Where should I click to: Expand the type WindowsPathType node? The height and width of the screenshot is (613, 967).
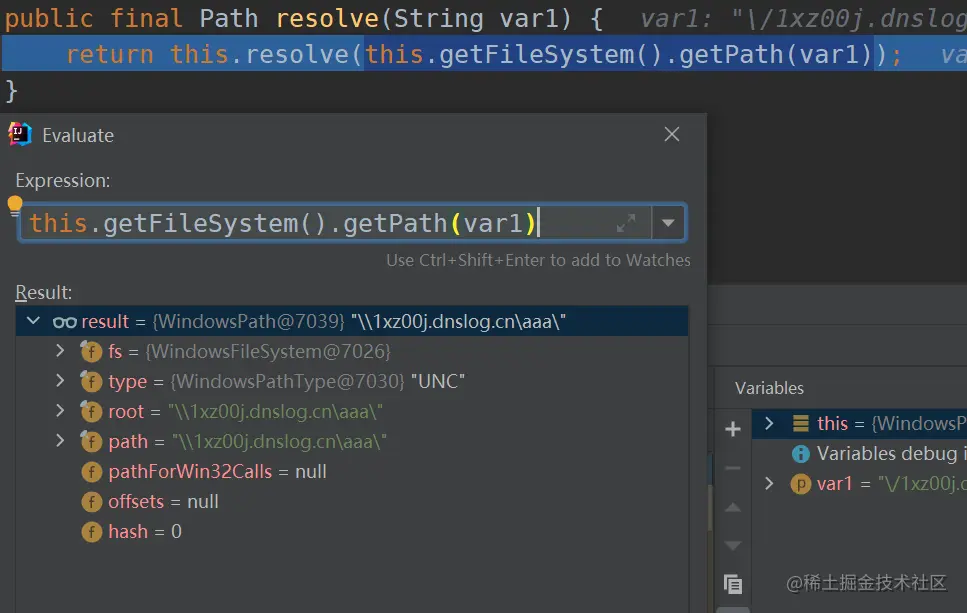tap(60, 381)
